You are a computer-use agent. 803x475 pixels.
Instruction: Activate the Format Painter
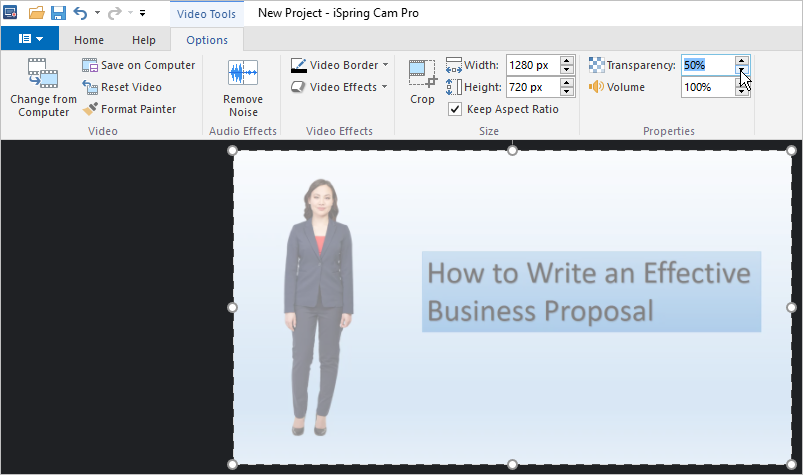pyautogui.click(x=129, y=109)
